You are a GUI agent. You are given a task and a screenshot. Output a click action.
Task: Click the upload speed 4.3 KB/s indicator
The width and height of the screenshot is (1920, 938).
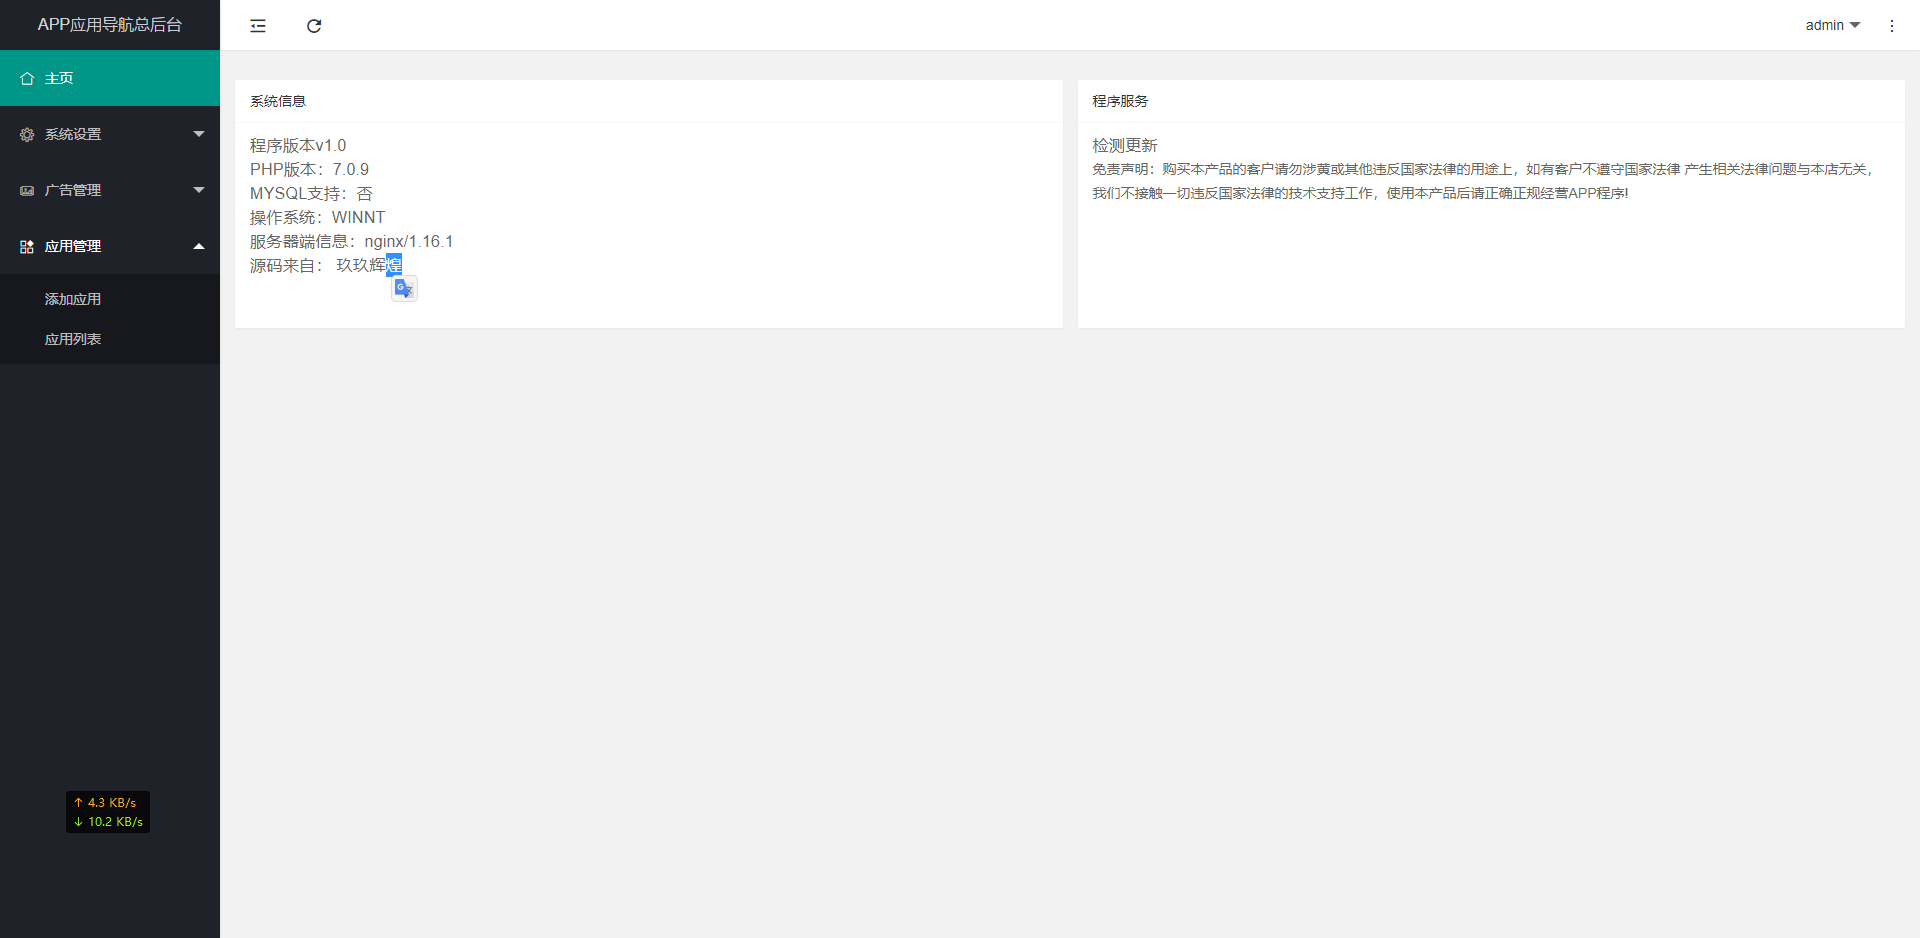click(106, 802)
